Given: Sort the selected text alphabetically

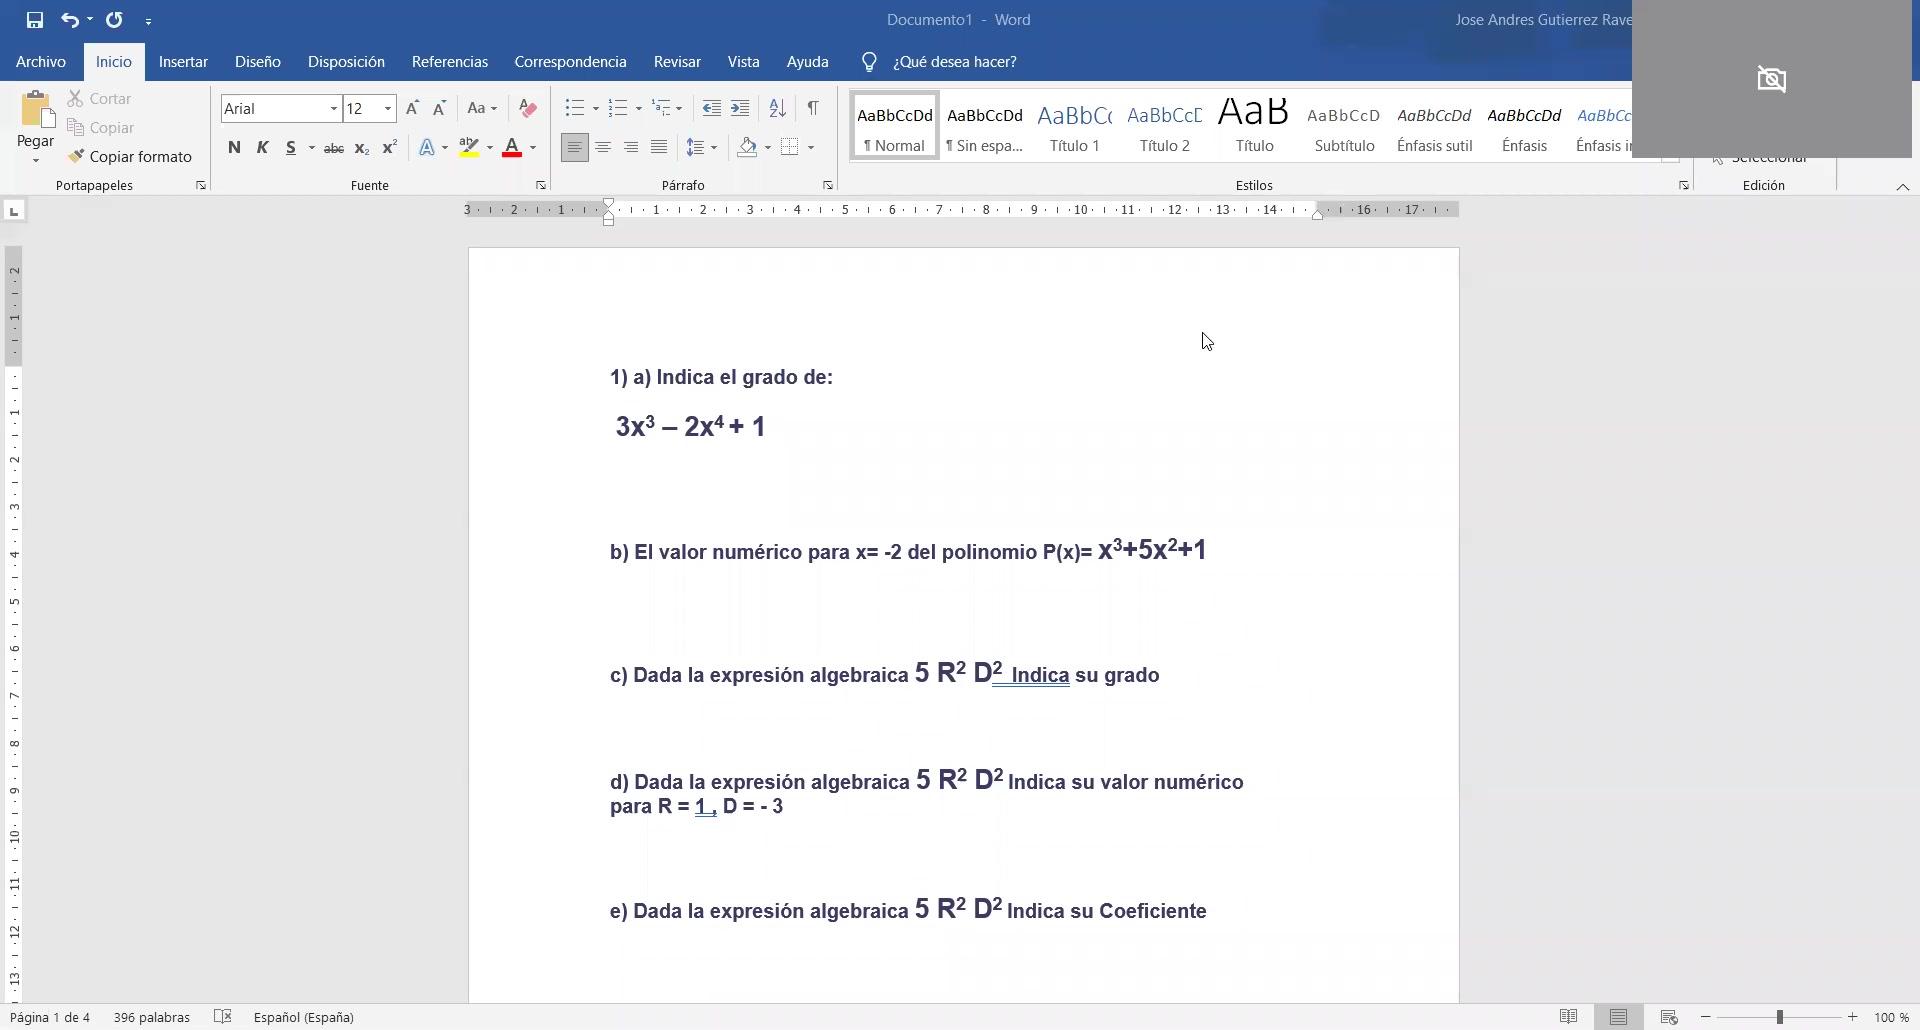Looking at the screenshot, I should [x=777, y=108].
